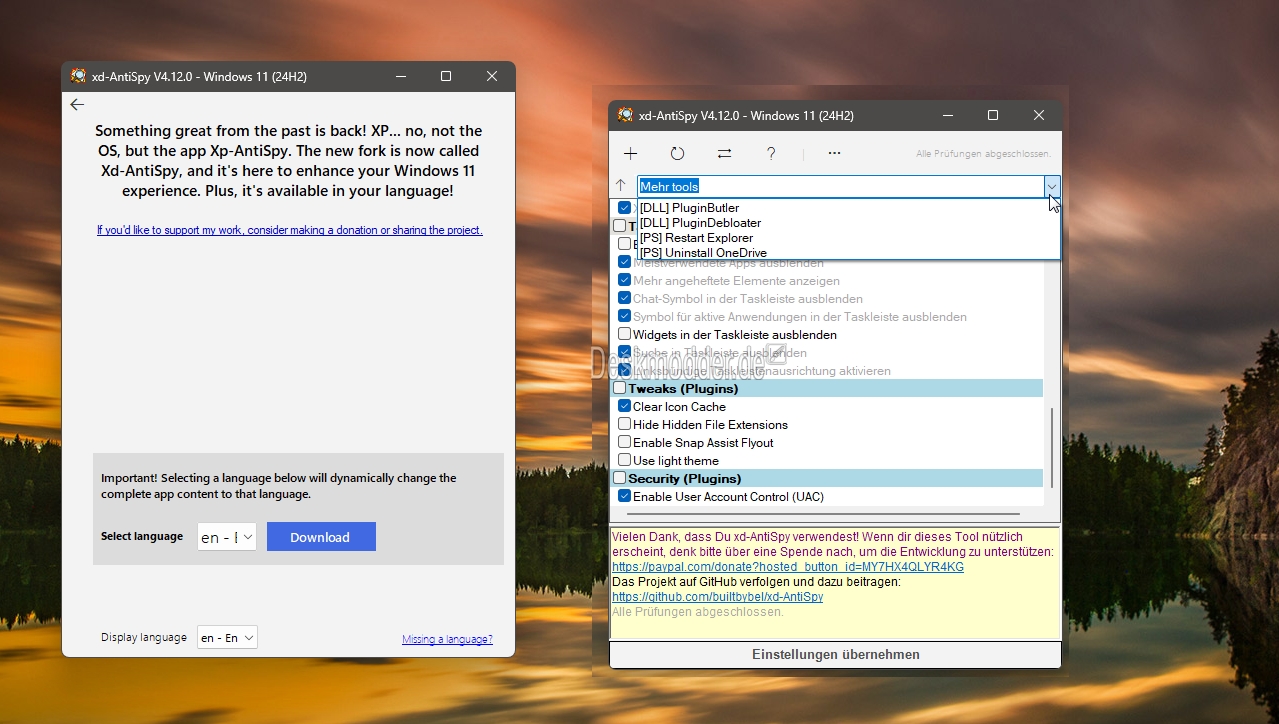Toggle Mehr angeheftete Elemente anzeigen checkbox
This screenshot has height=724, width=1279.
click(x=625, y=281)
